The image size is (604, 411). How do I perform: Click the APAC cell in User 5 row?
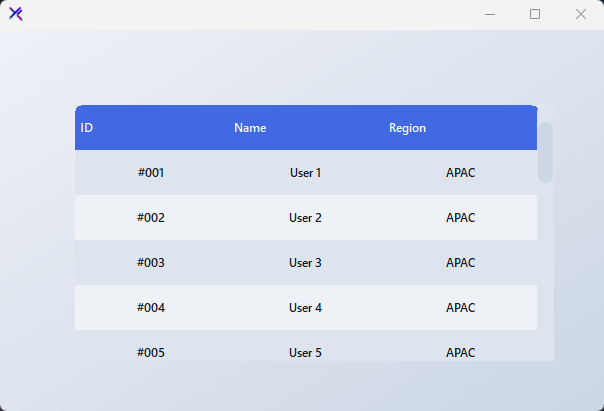[460, 346]
